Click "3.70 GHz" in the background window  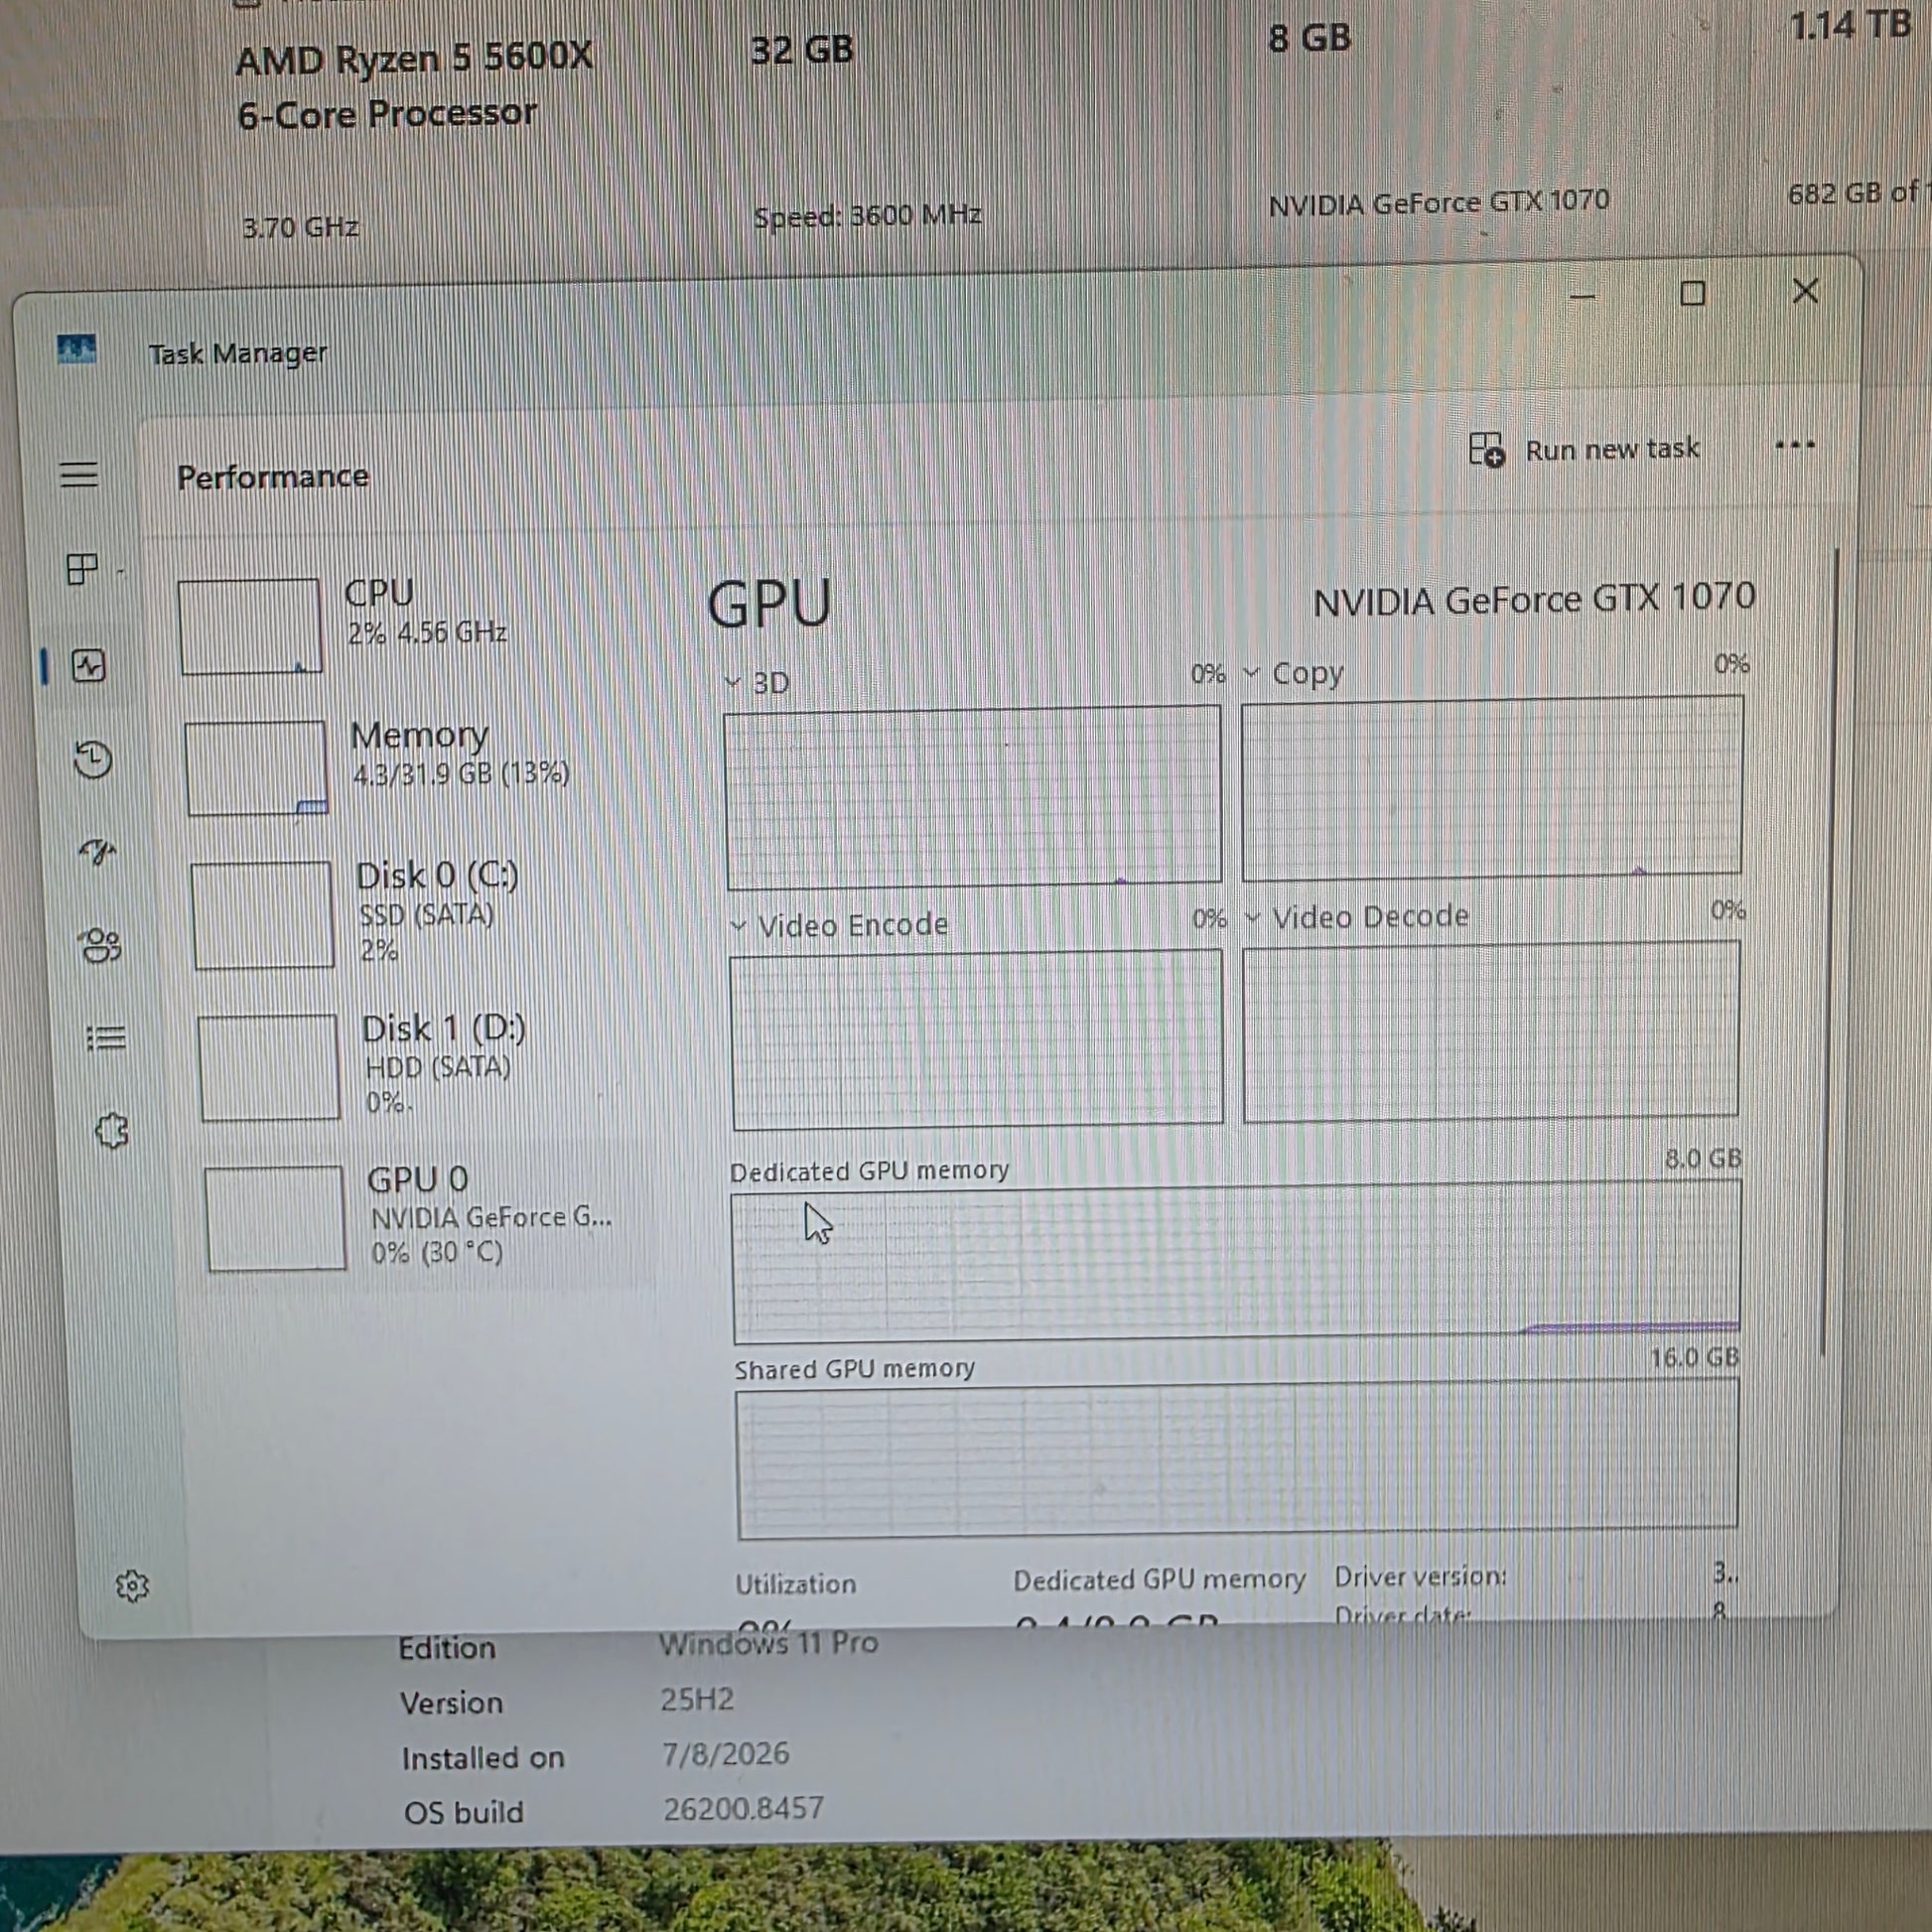[x=300, y=227]
